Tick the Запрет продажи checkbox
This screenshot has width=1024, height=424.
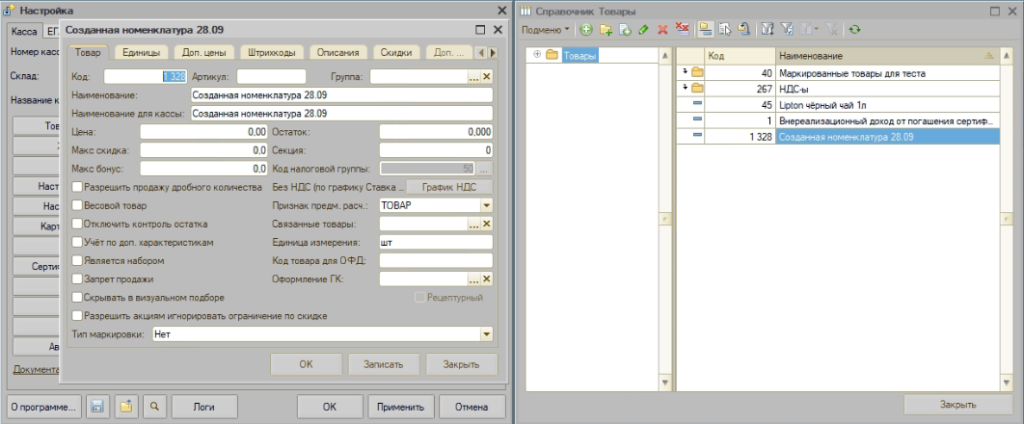(78, 279)
